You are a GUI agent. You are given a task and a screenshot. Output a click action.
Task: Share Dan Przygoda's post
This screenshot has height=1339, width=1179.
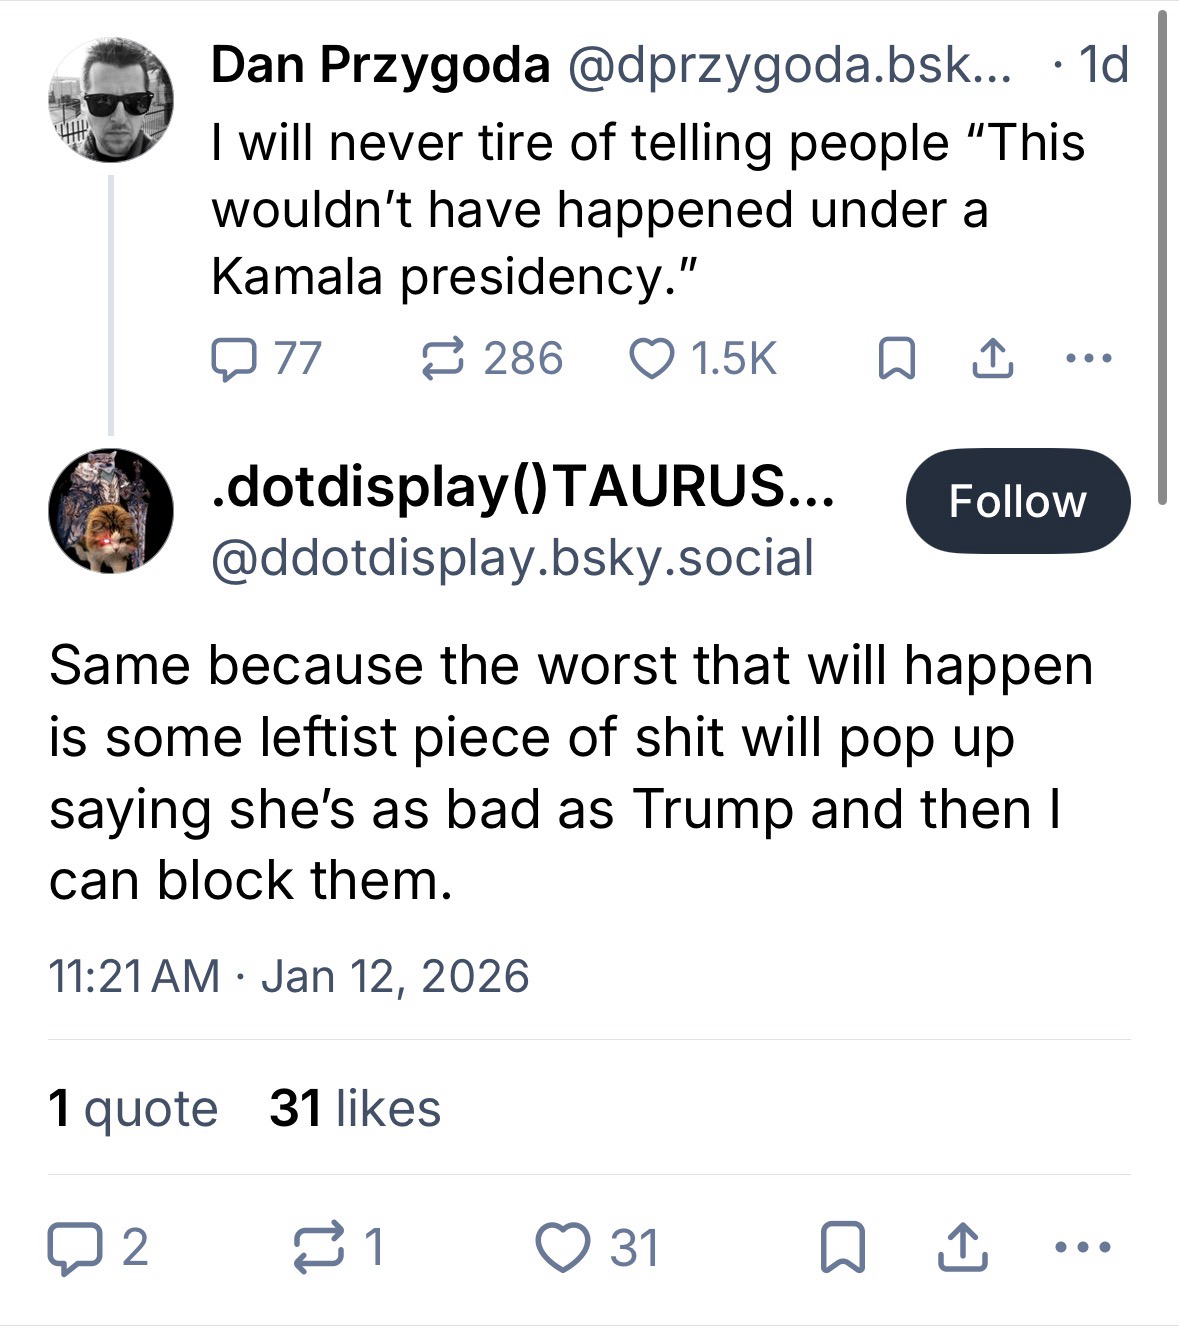tap(993, 359)
